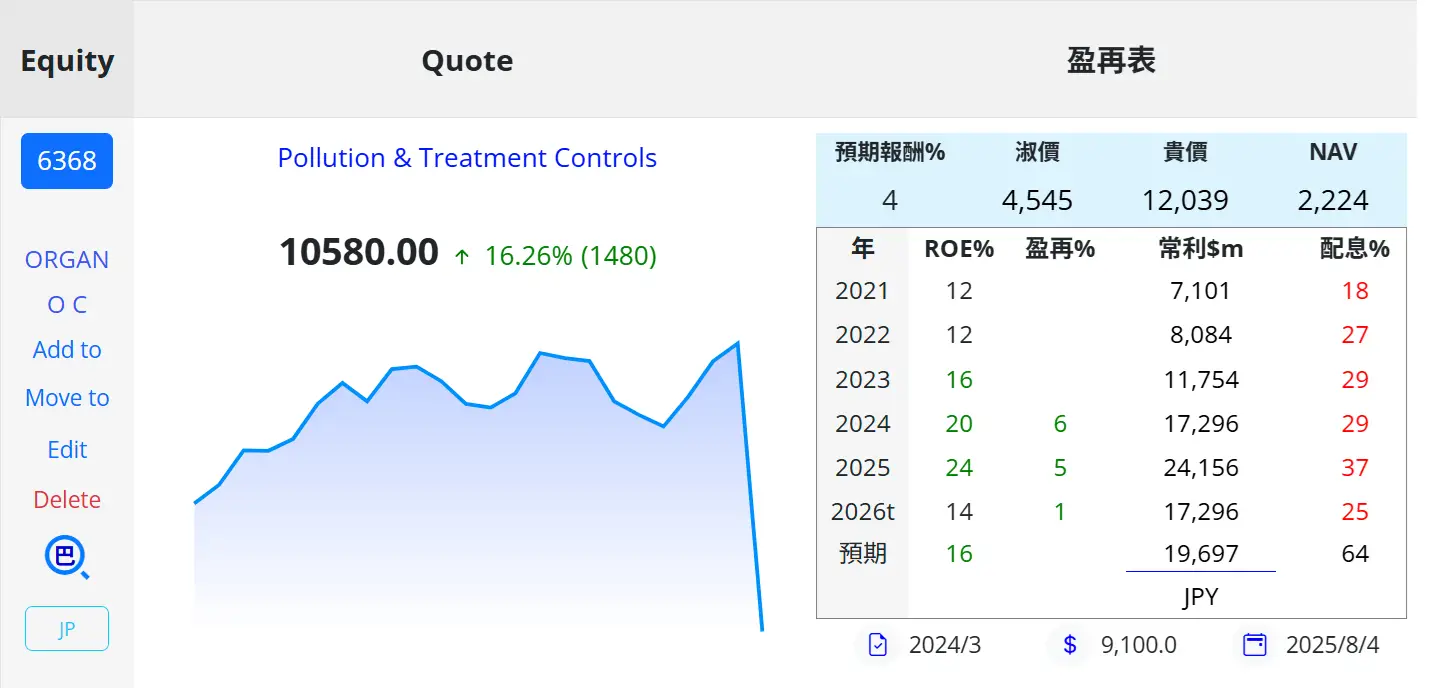Click the 10580.00 stock price
This screenshot has width=1436, height=688.
(x=359, y=253)
